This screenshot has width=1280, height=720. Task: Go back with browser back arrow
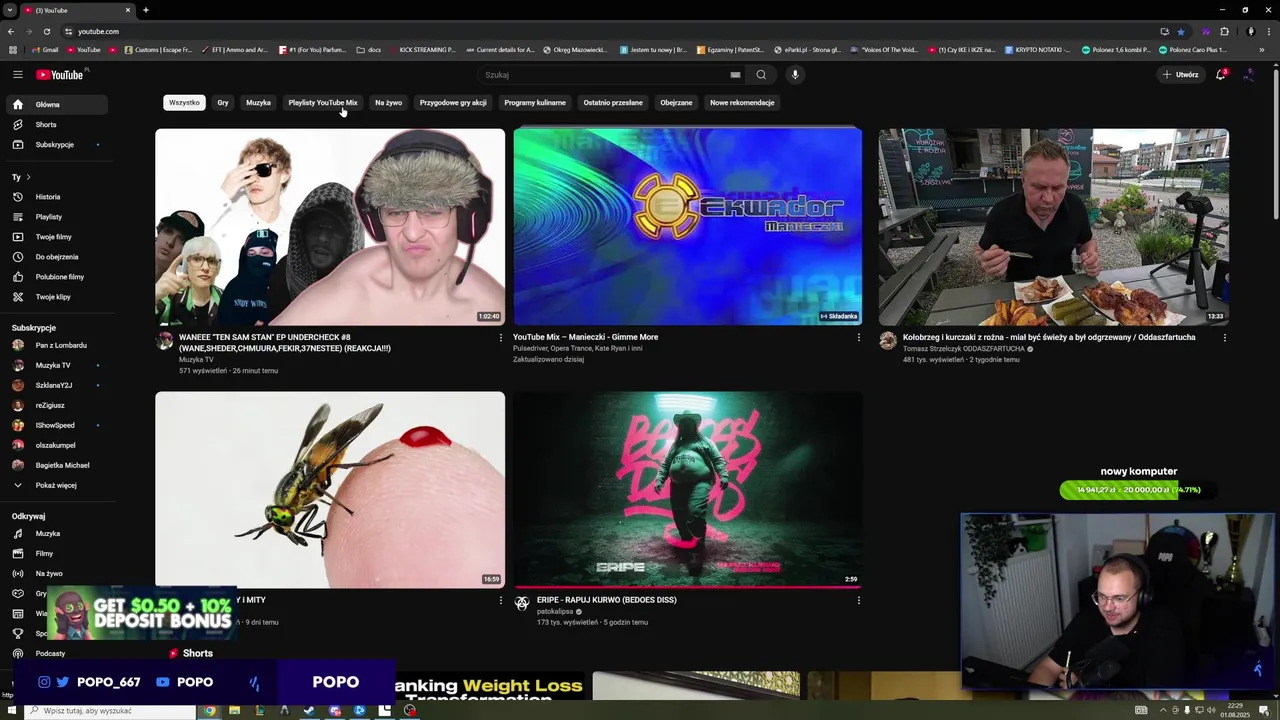tap(12, 31)
